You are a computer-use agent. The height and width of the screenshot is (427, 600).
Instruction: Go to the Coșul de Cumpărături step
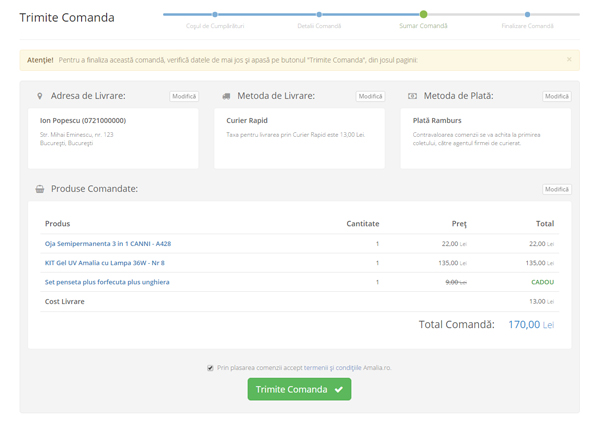point(215,15)
